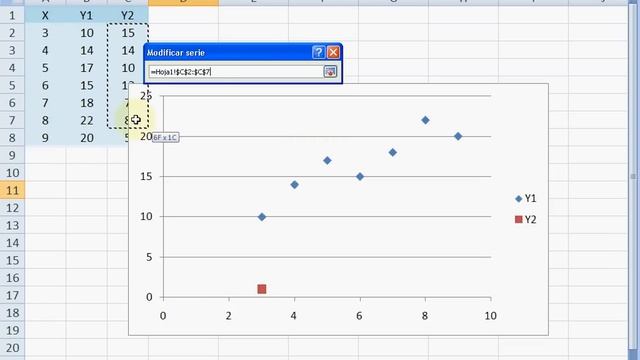Click the Y1 diamond marker at x equals 8
The height and width of the screenshot is (360, 640).
point(425,120)
